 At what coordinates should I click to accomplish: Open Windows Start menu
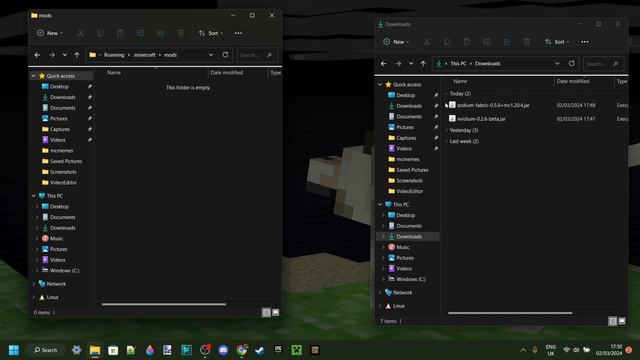tap(14, 350)
